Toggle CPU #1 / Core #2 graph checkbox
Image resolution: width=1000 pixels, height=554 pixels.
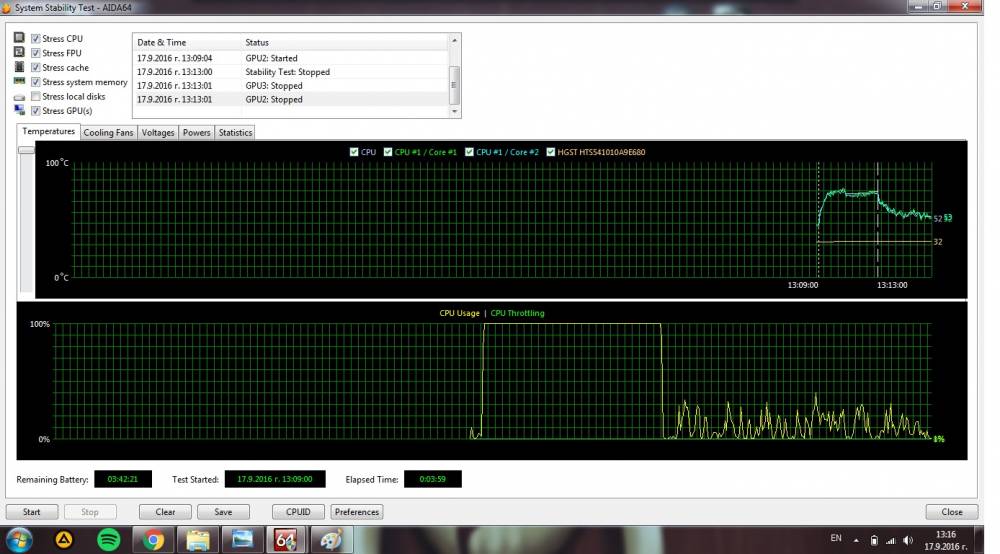coord(469,152)
